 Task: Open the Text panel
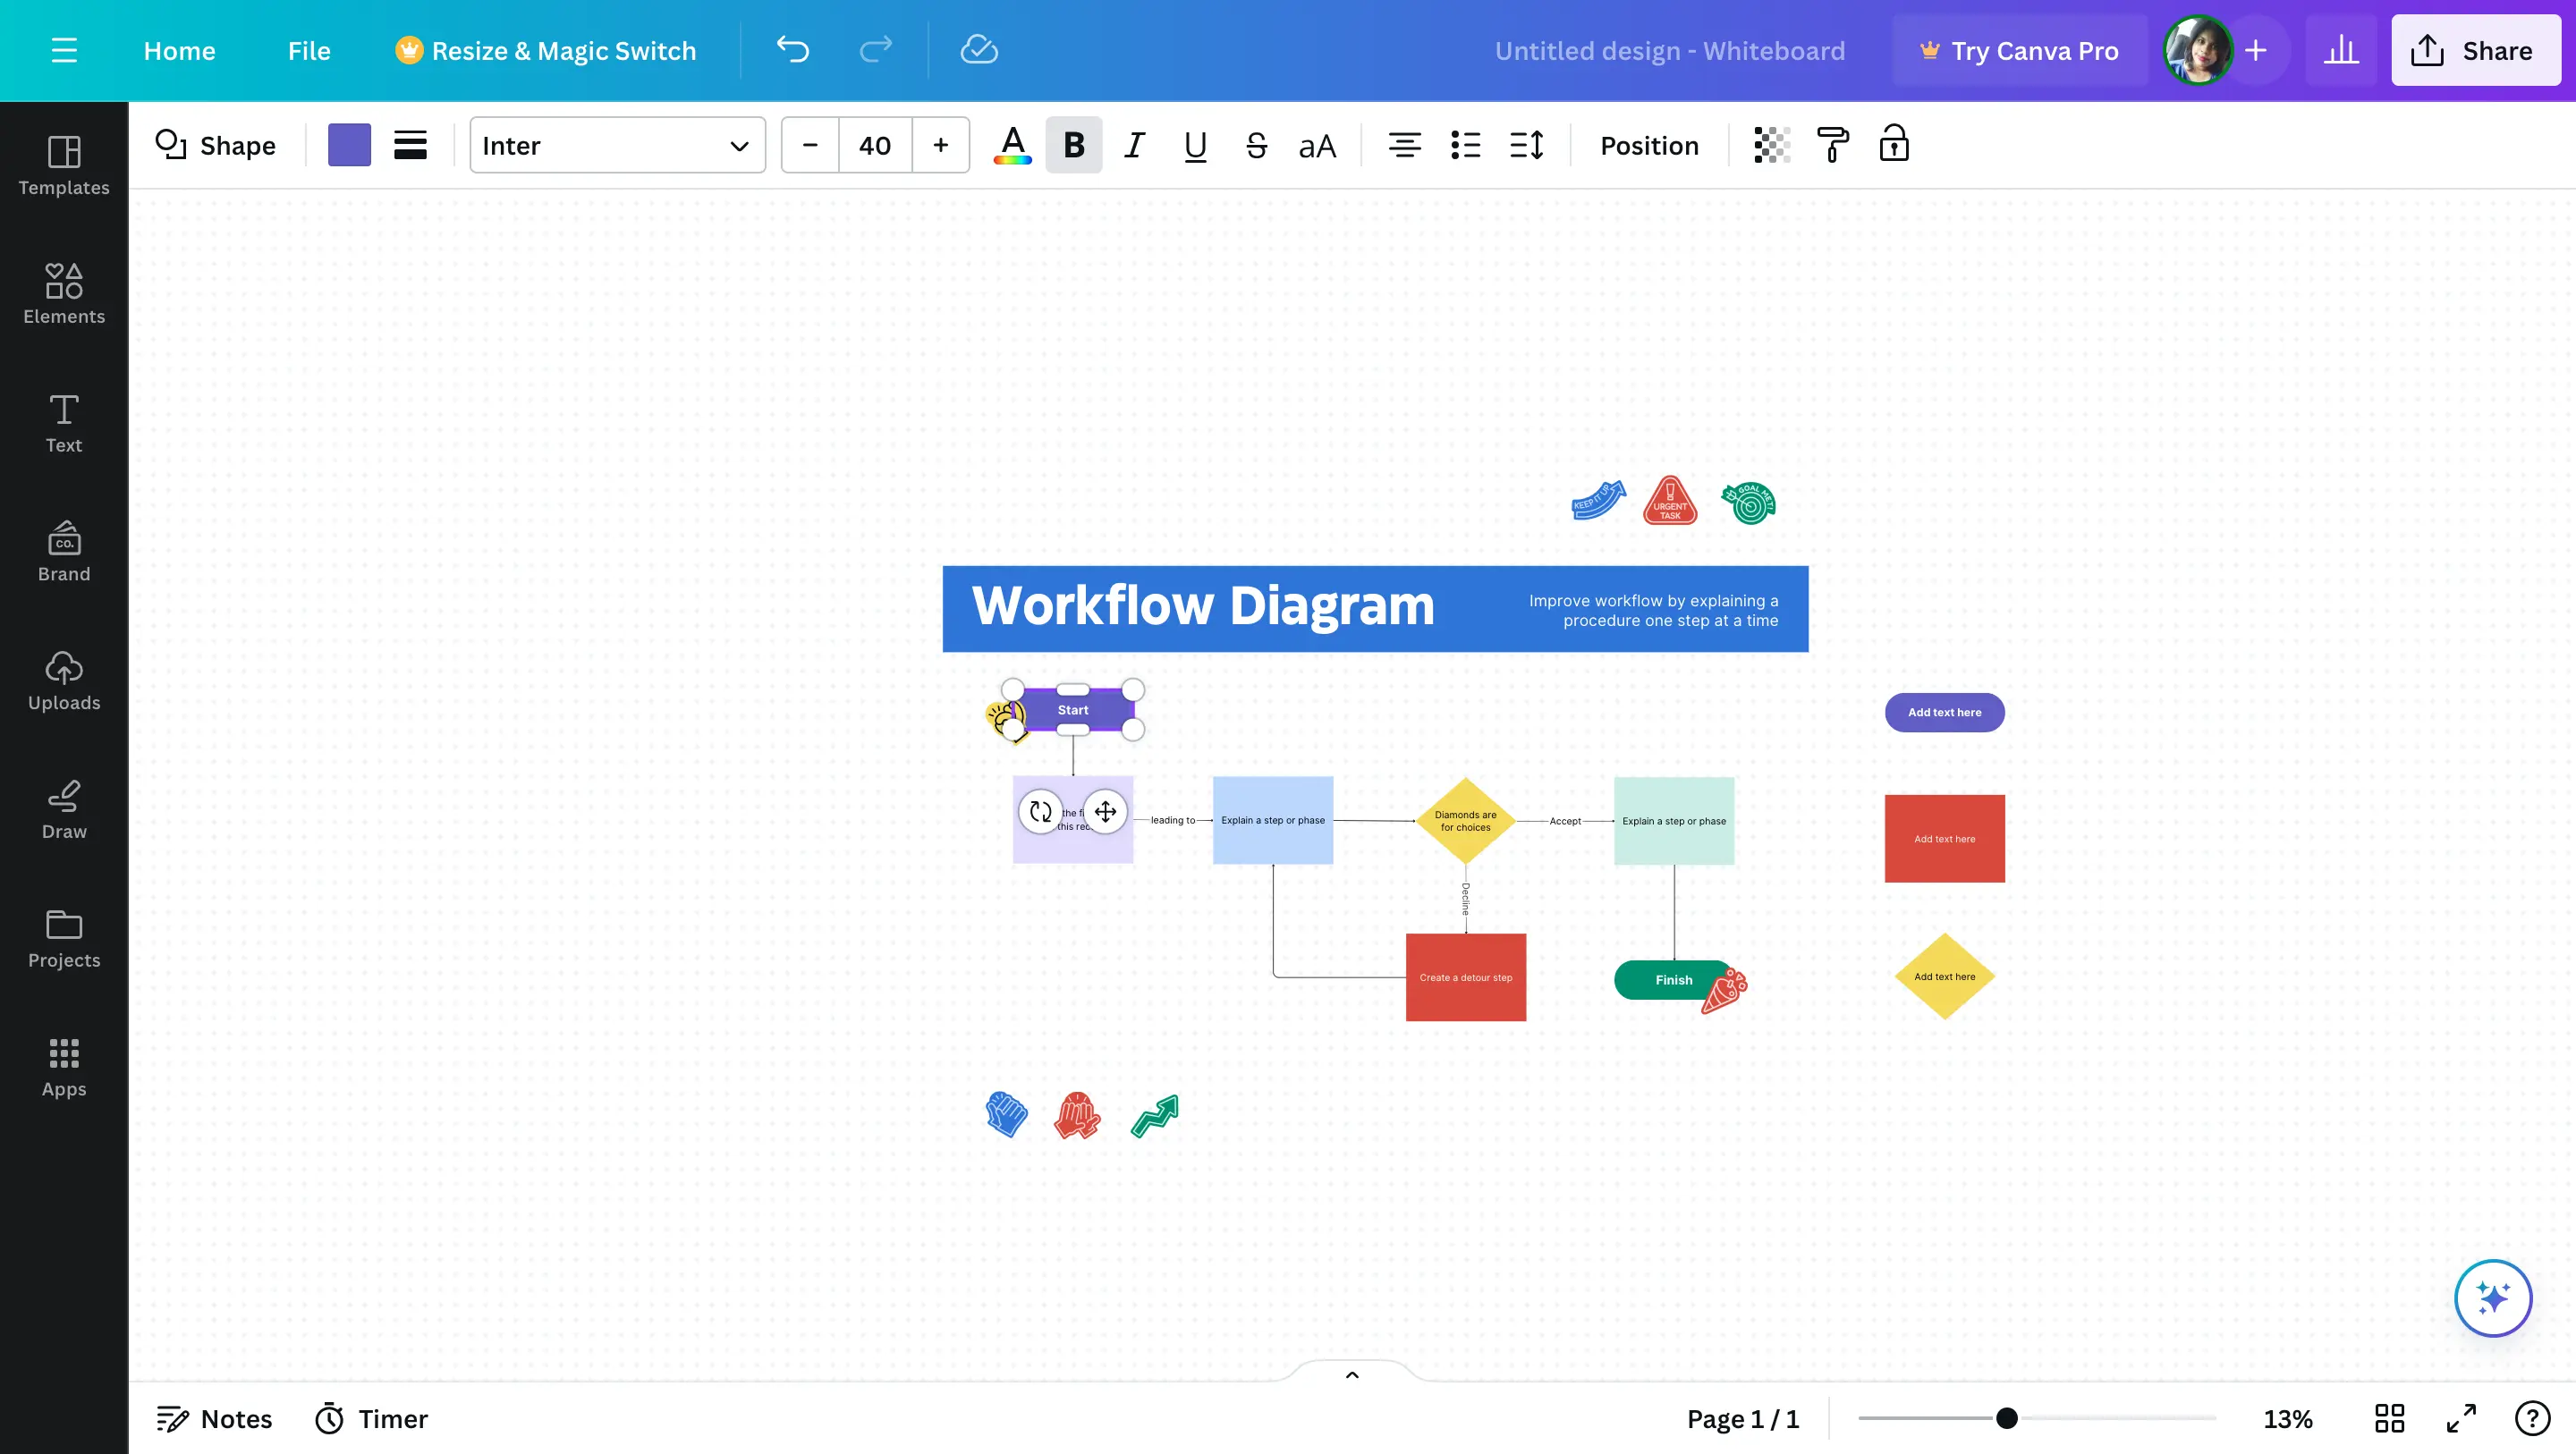point(64,423)
